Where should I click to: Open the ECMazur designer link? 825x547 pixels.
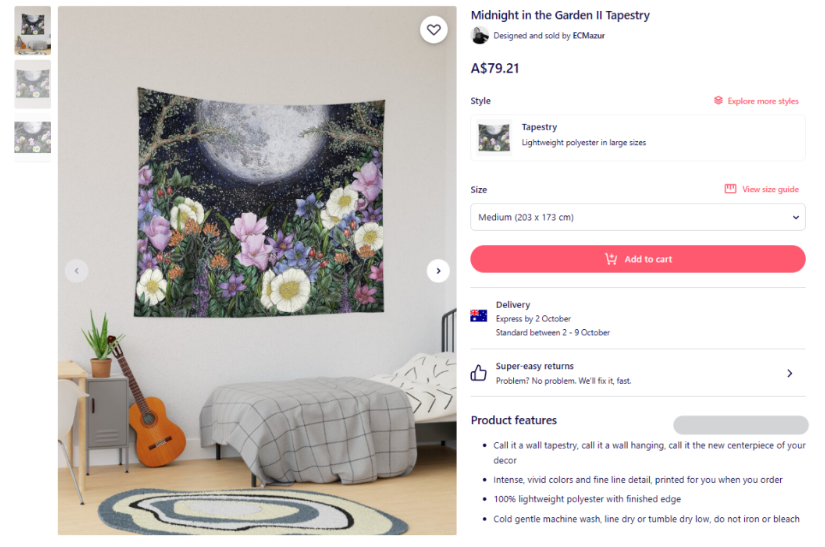coord(588,36)
